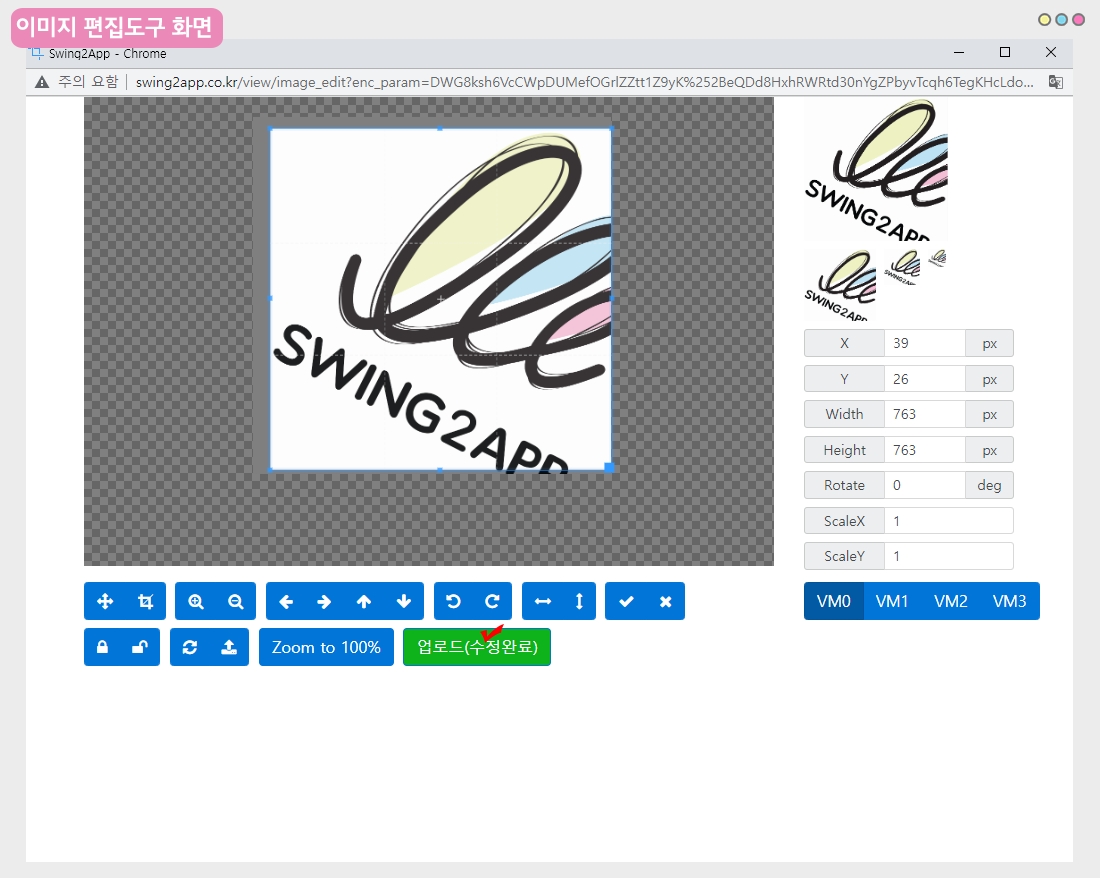The image size is (1100, 878).
Task: Click the largest crop preview thumbnail
Action: point(876,169)
